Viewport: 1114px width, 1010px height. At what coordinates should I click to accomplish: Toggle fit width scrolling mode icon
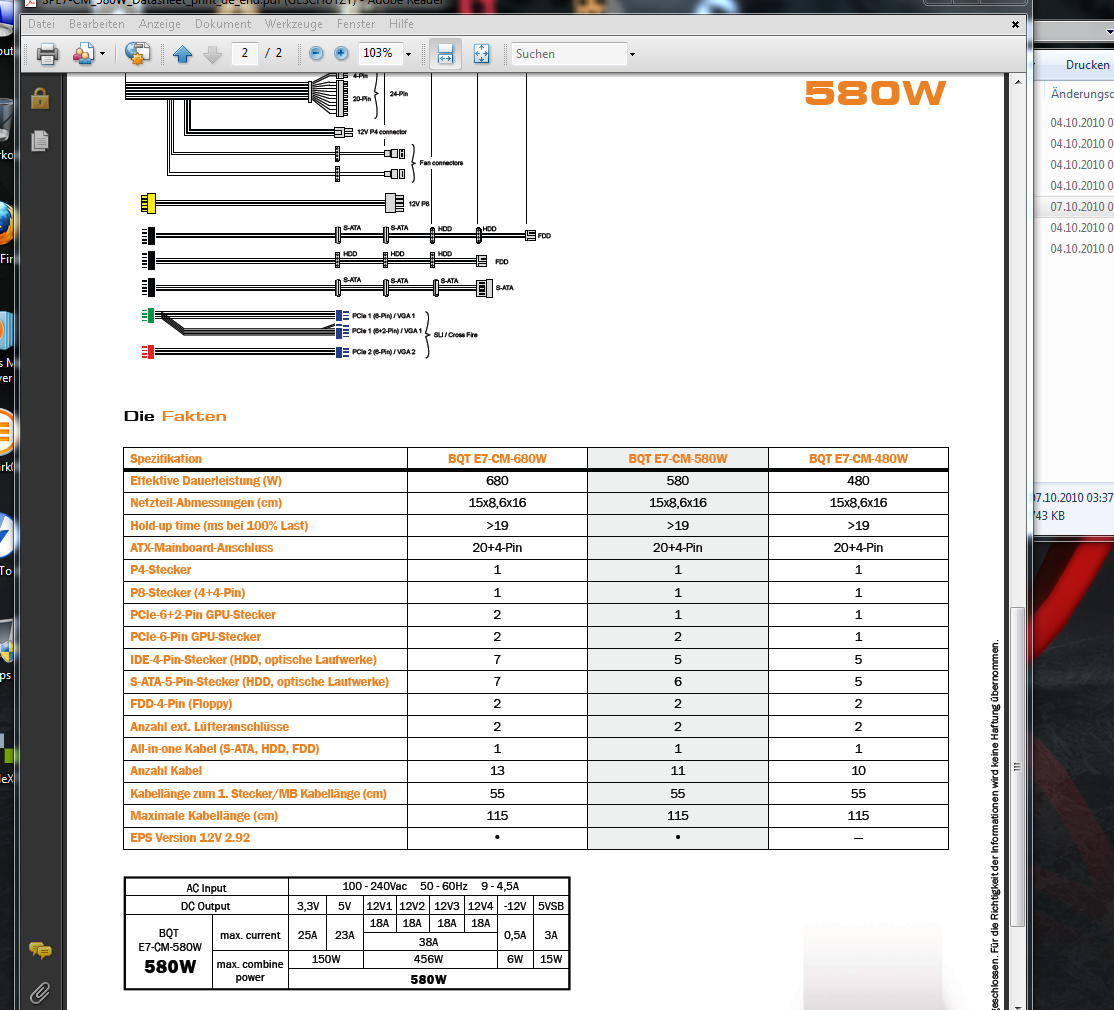(445, 54)
